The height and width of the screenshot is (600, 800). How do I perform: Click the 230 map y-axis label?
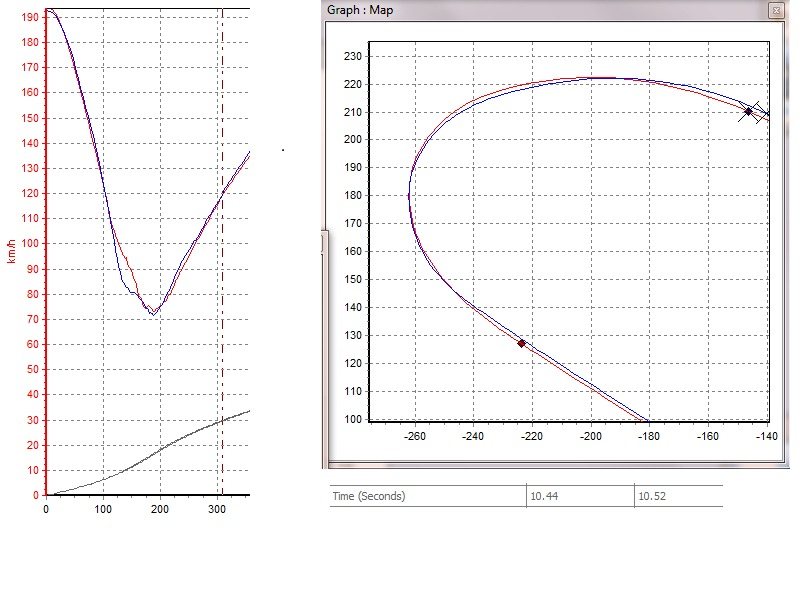click(x=353, y=56)
